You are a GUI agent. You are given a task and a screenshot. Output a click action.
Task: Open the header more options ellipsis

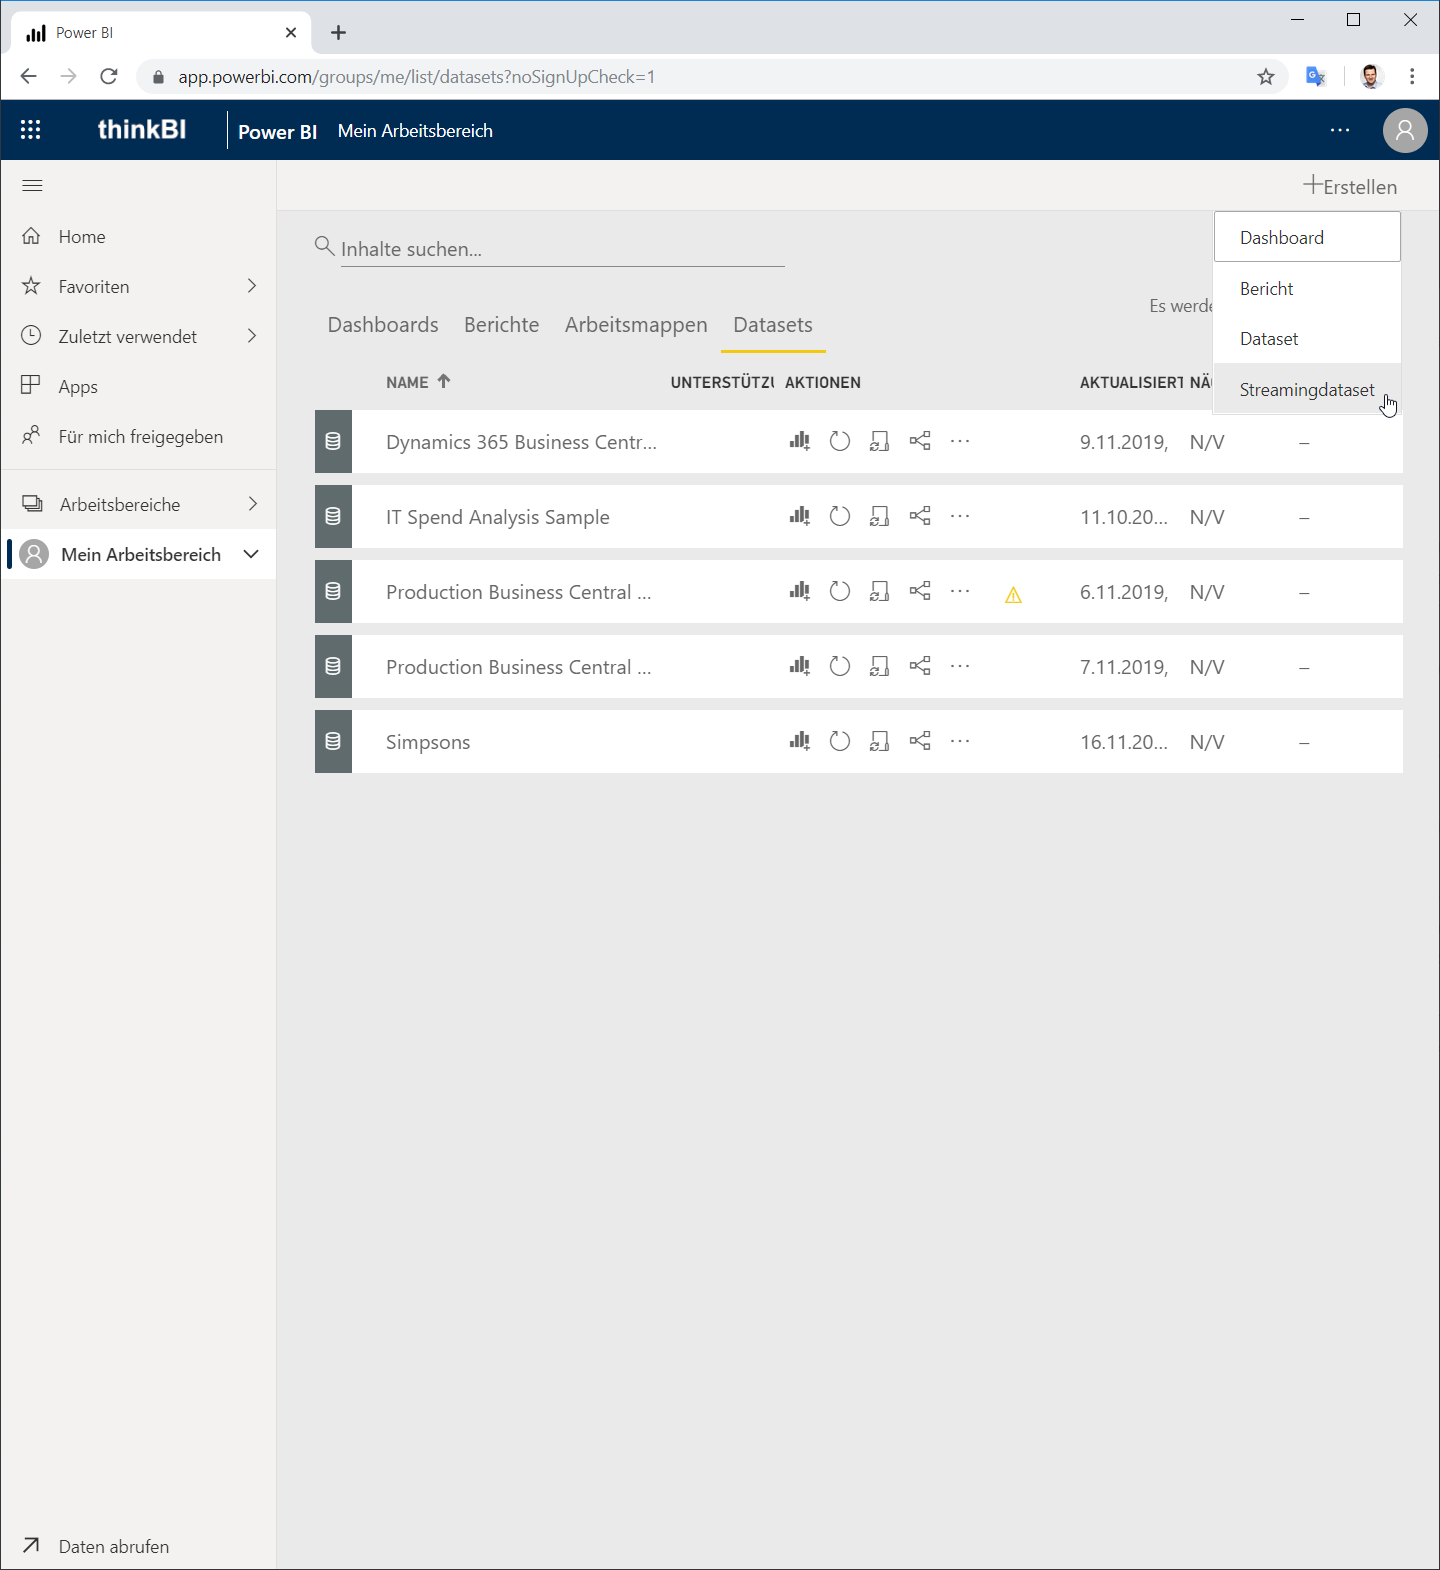click(1340, 130)
